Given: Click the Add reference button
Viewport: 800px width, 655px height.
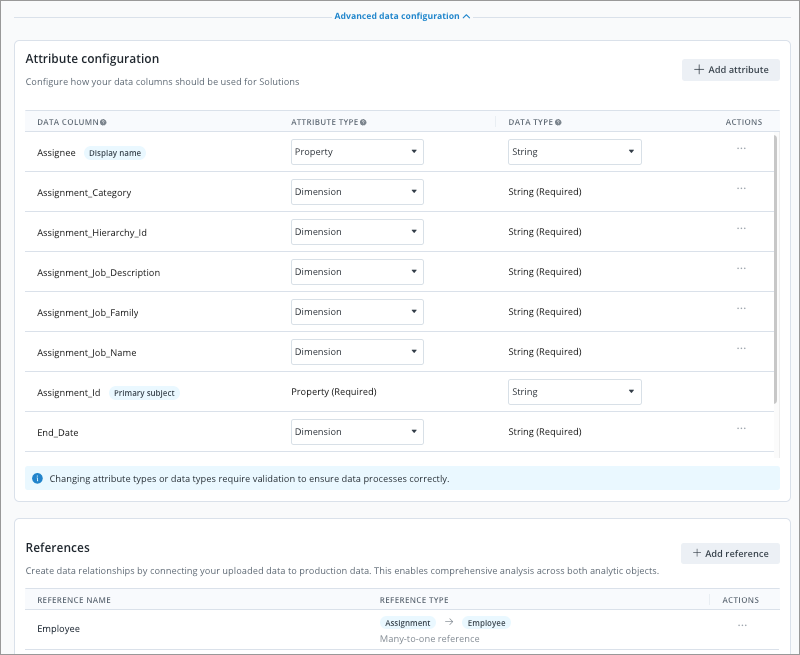Looking at the screenshot, I should [x=730, y=553].
